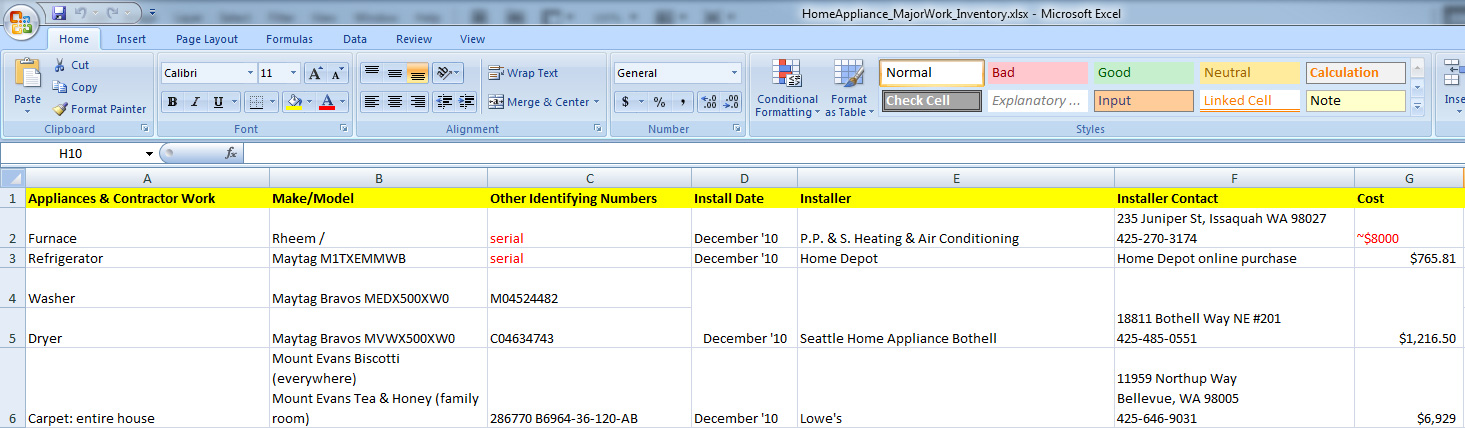
Task: Expand the Fill Color dropdown arrow
Action: click(309, 102)
